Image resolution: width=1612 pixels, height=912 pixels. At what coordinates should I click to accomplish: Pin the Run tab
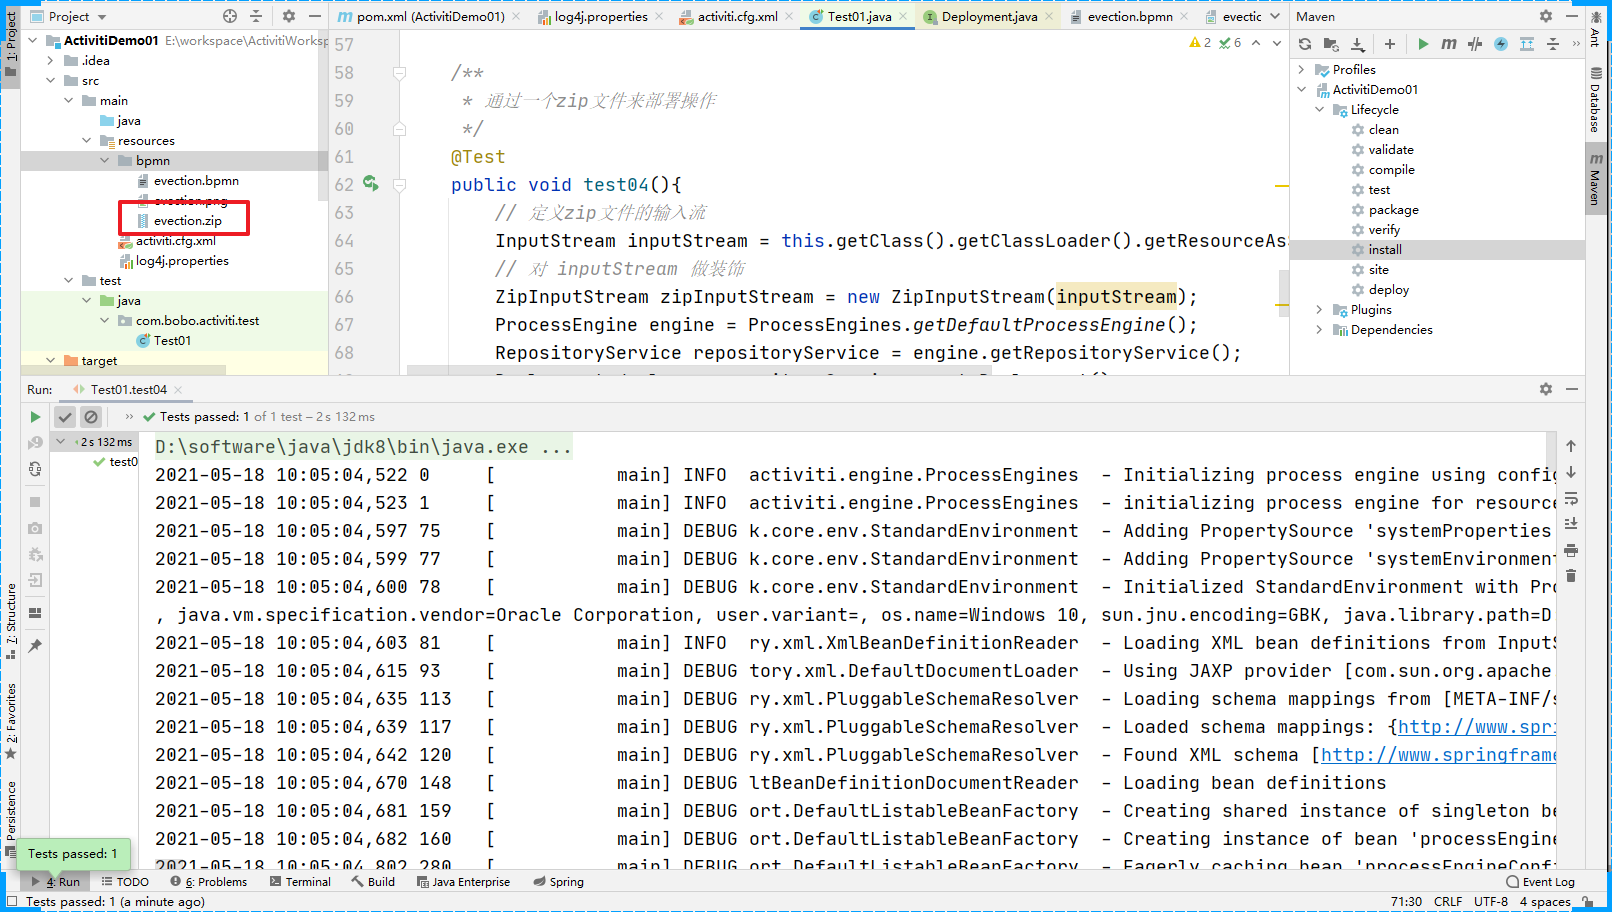coord(35,646)
